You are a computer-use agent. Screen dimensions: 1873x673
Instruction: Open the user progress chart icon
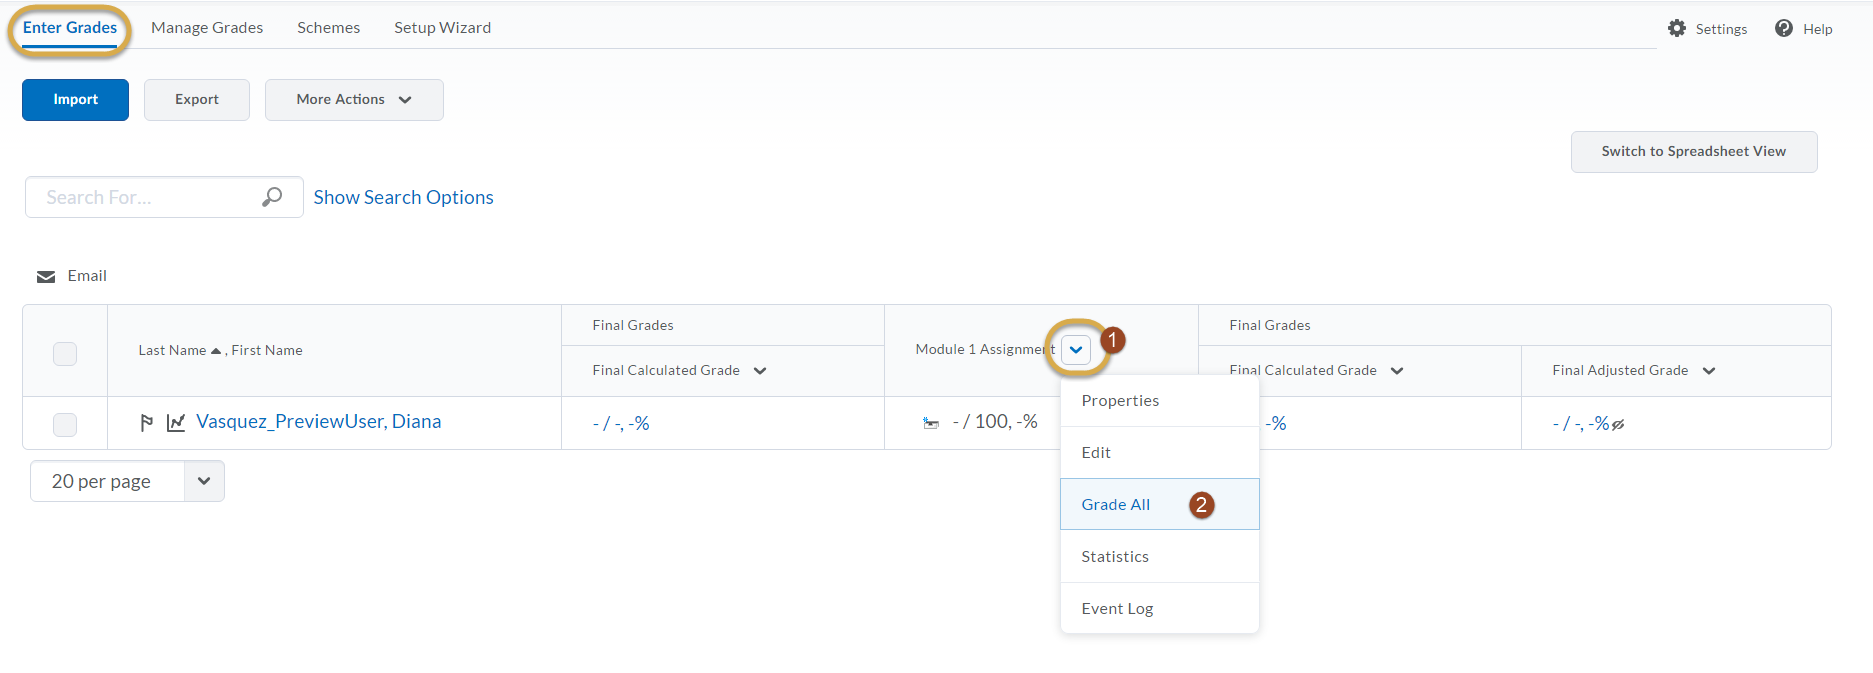coord(176,423)
